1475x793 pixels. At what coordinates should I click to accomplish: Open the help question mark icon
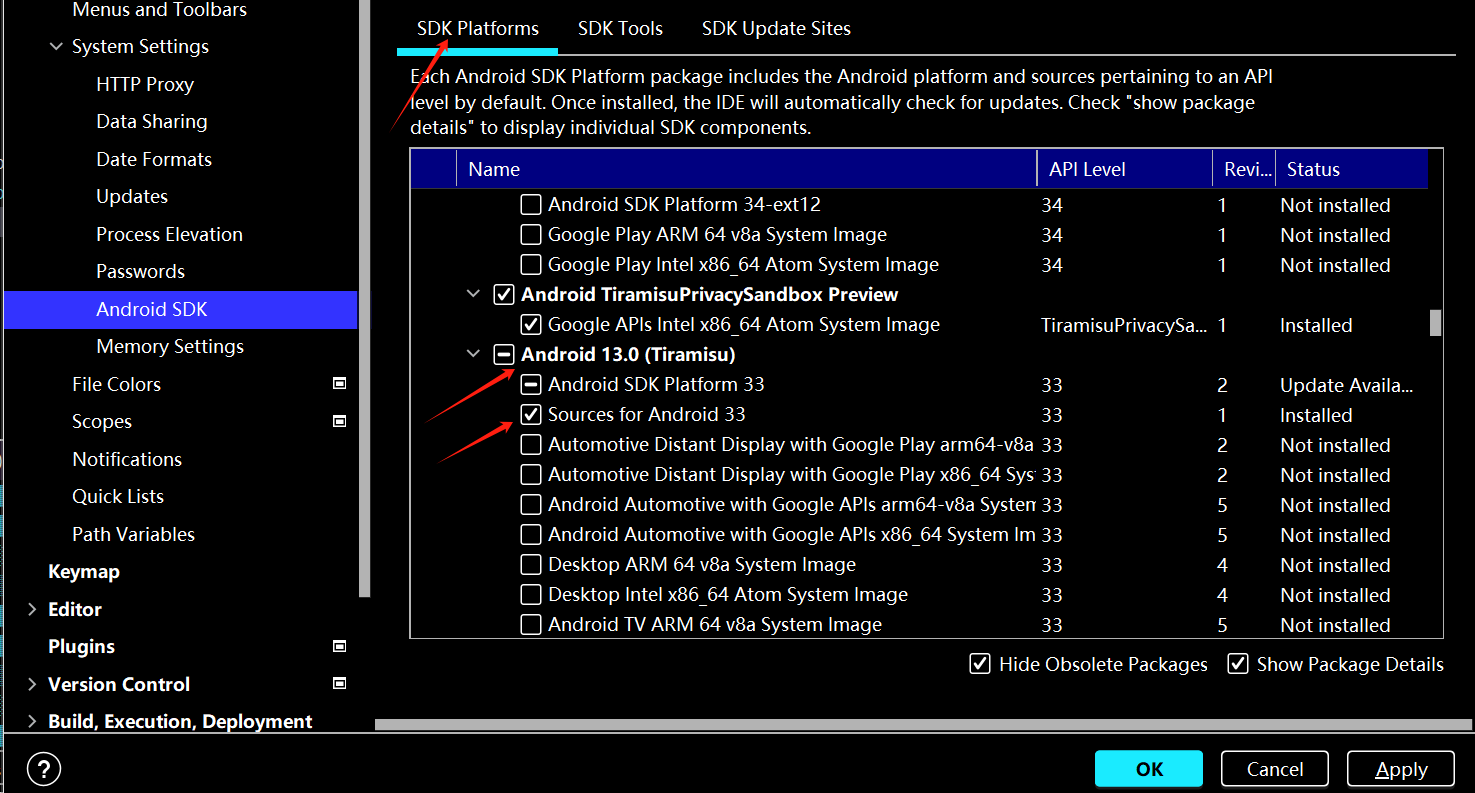pos(44,769)
